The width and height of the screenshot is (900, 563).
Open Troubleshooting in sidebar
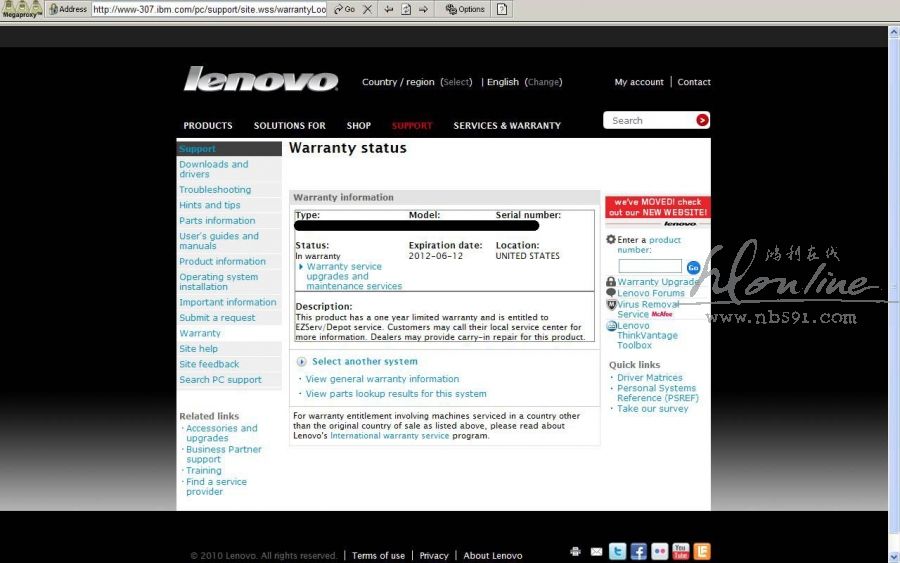point(215,189)
